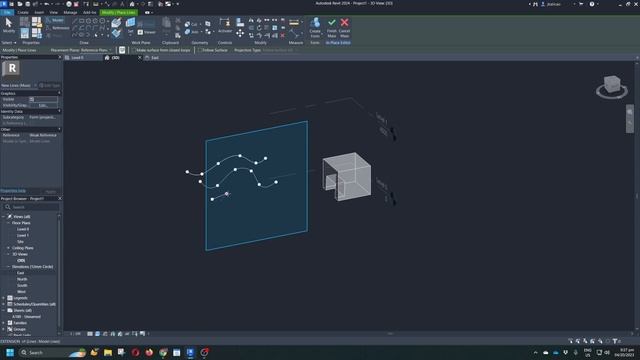This screenshot has width=640, height=360.
Task: Click the work plane Viewer button
Action: click(147, 32)
